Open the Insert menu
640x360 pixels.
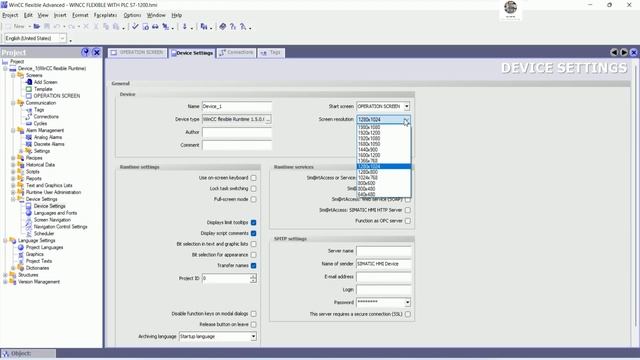(x=60, y=15)
